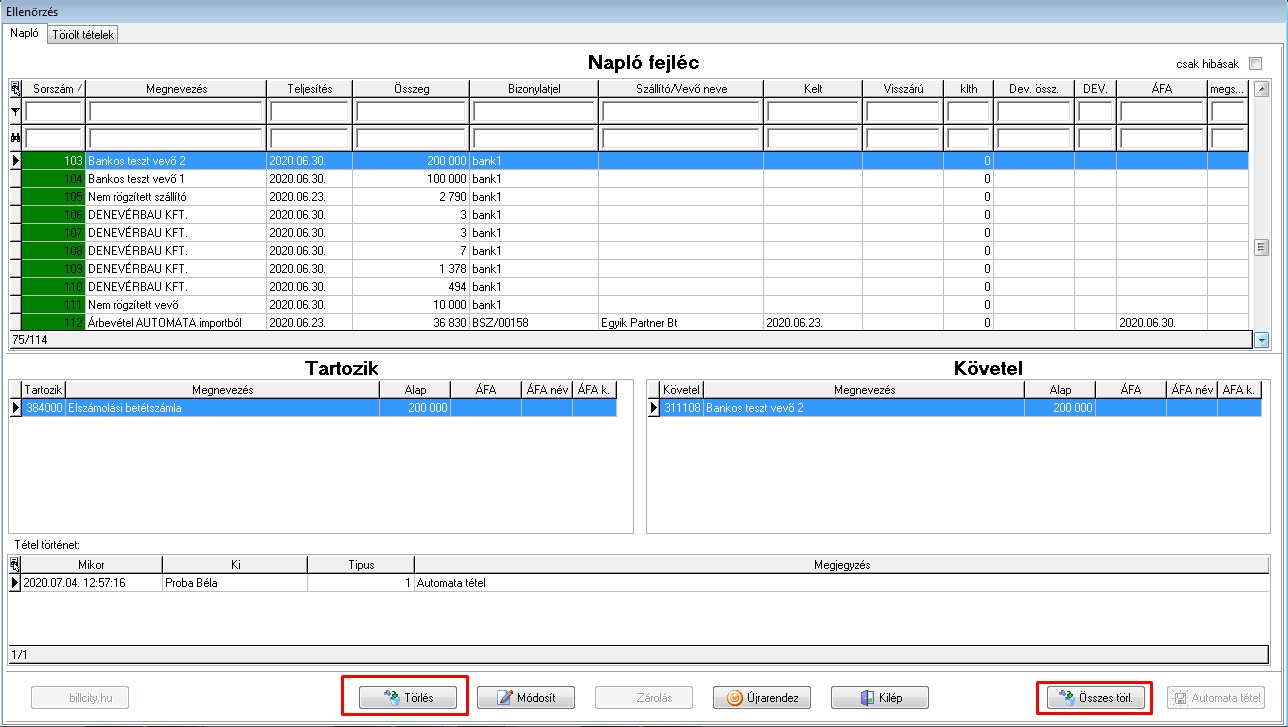Viewport: 1288px width, 727px height.
Task: Open the Napló fejléc grid's column chooser icon
Action: coord(15,89)
